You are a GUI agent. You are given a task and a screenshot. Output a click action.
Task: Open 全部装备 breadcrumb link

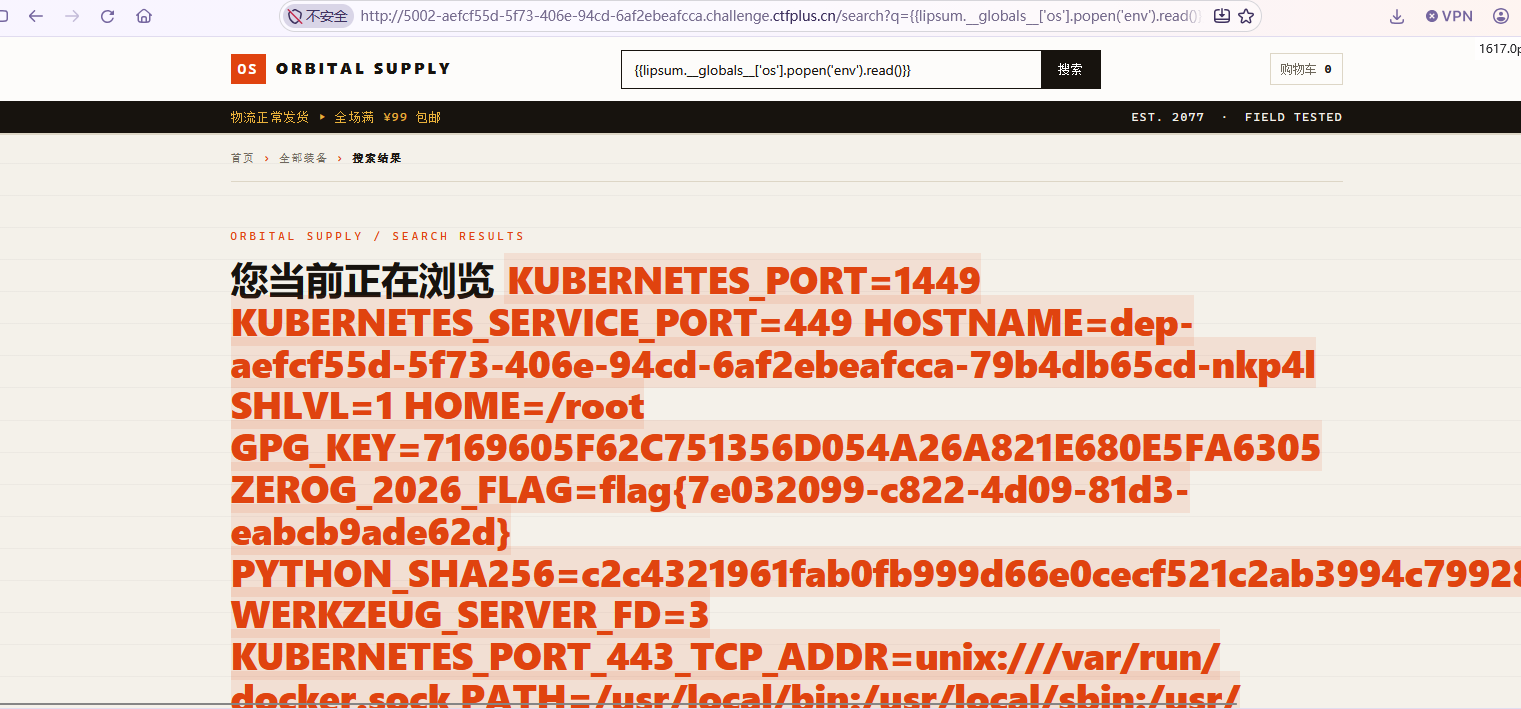pyautogui.click(x=303, y=158)
